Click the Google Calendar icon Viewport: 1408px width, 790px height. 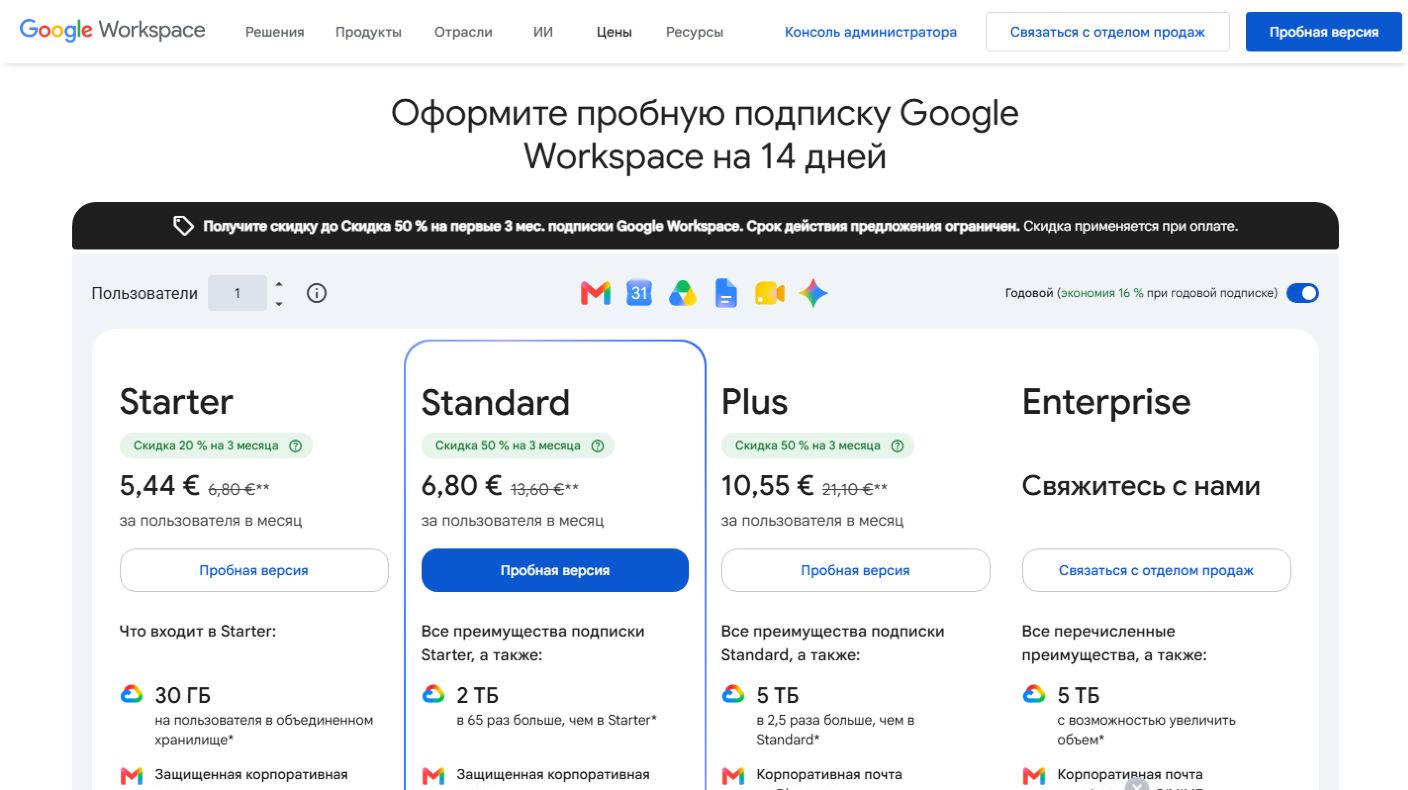(x=639, y=293)
